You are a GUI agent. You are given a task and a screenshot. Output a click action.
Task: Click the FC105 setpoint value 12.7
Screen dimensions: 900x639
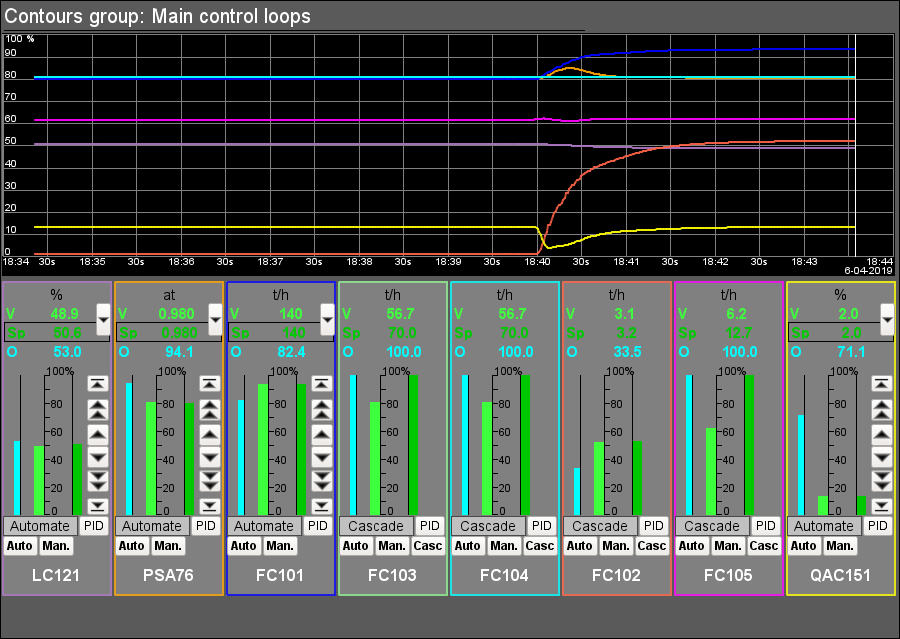click(739, 333)
